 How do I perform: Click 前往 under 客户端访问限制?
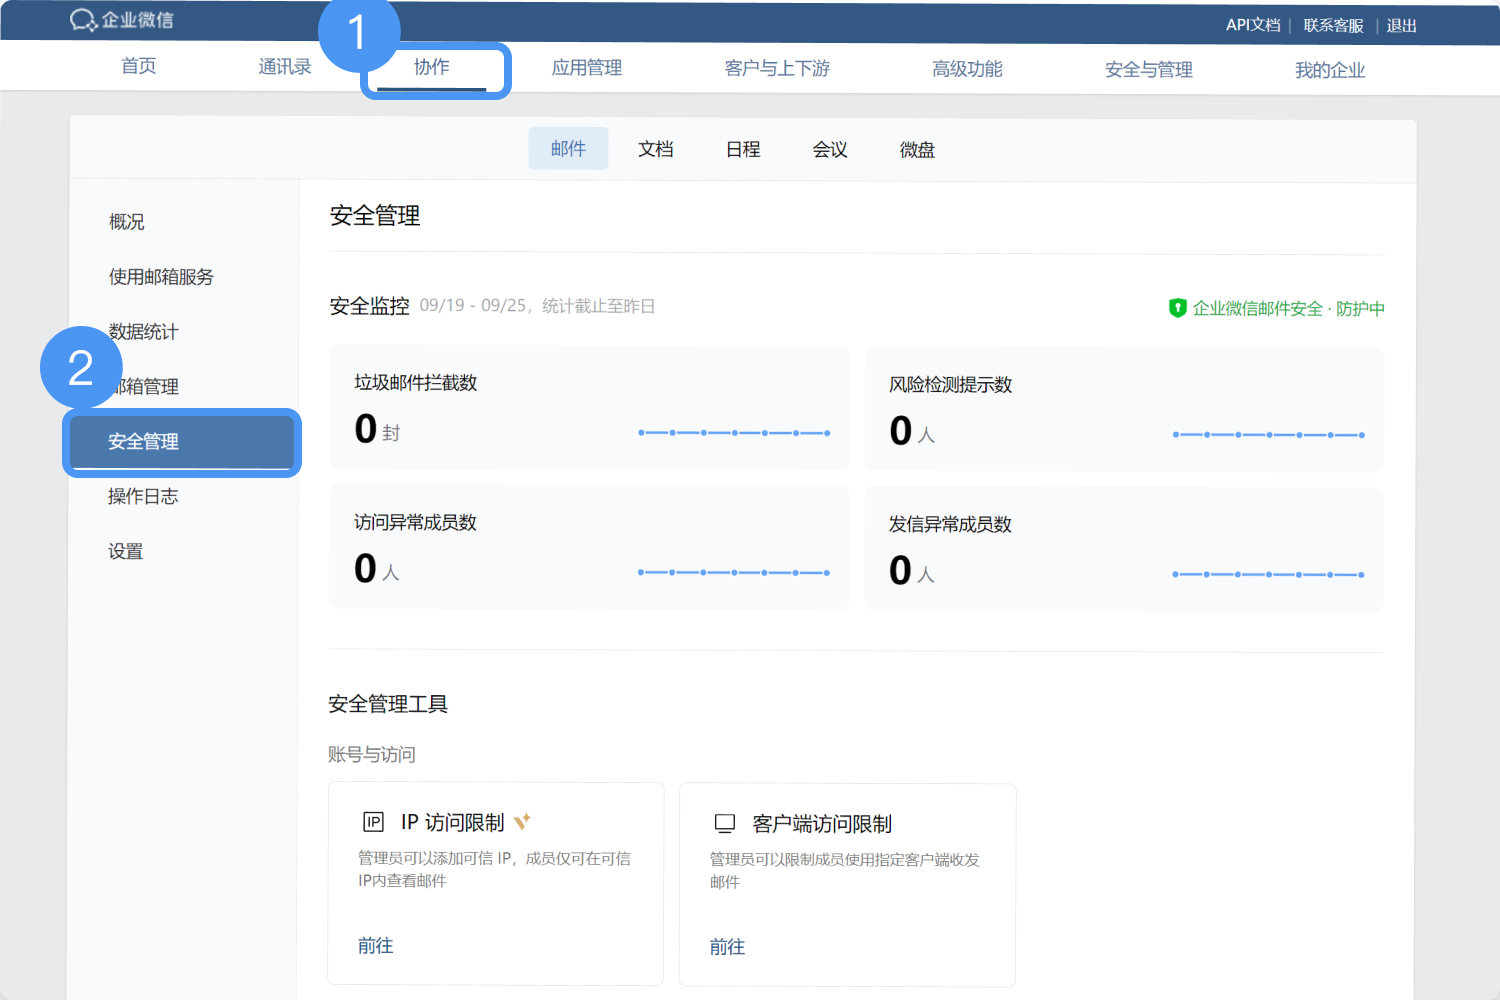[x=727, y=947]
